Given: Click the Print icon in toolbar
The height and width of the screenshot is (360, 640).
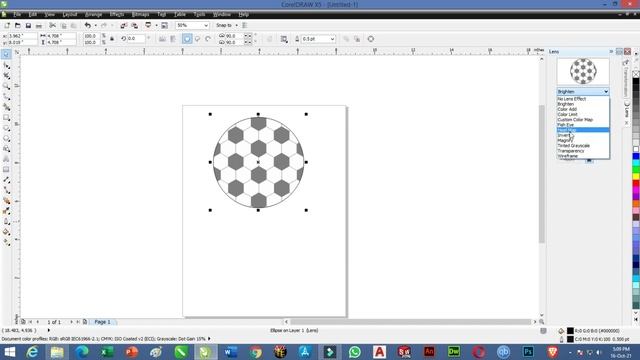Looking at the screenshot, I should 39,25.
